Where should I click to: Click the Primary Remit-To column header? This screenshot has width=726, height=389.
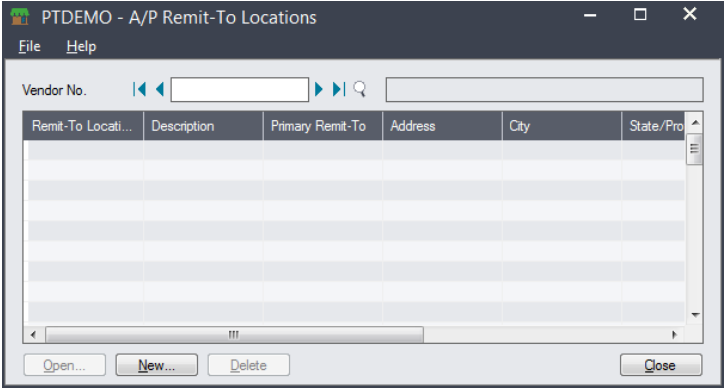tap(323, 126)
